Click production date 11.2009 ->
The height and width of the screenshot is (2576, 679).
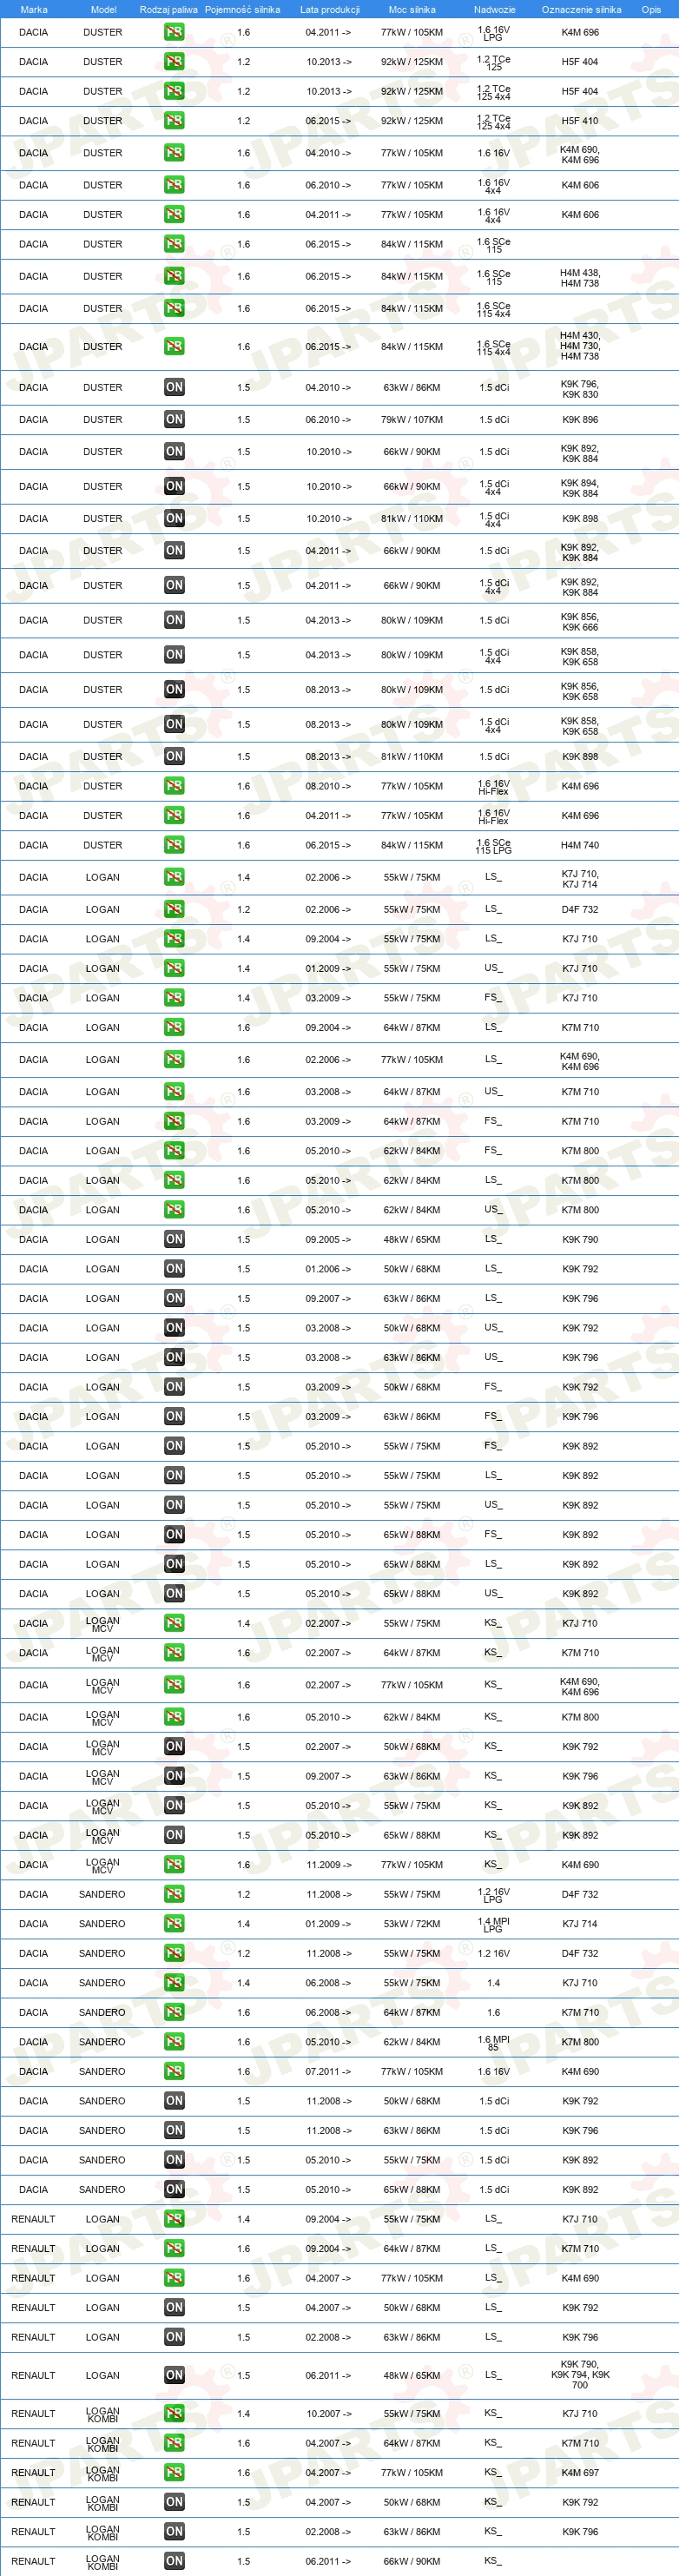pyautogui.click(x=328, y=1865)
